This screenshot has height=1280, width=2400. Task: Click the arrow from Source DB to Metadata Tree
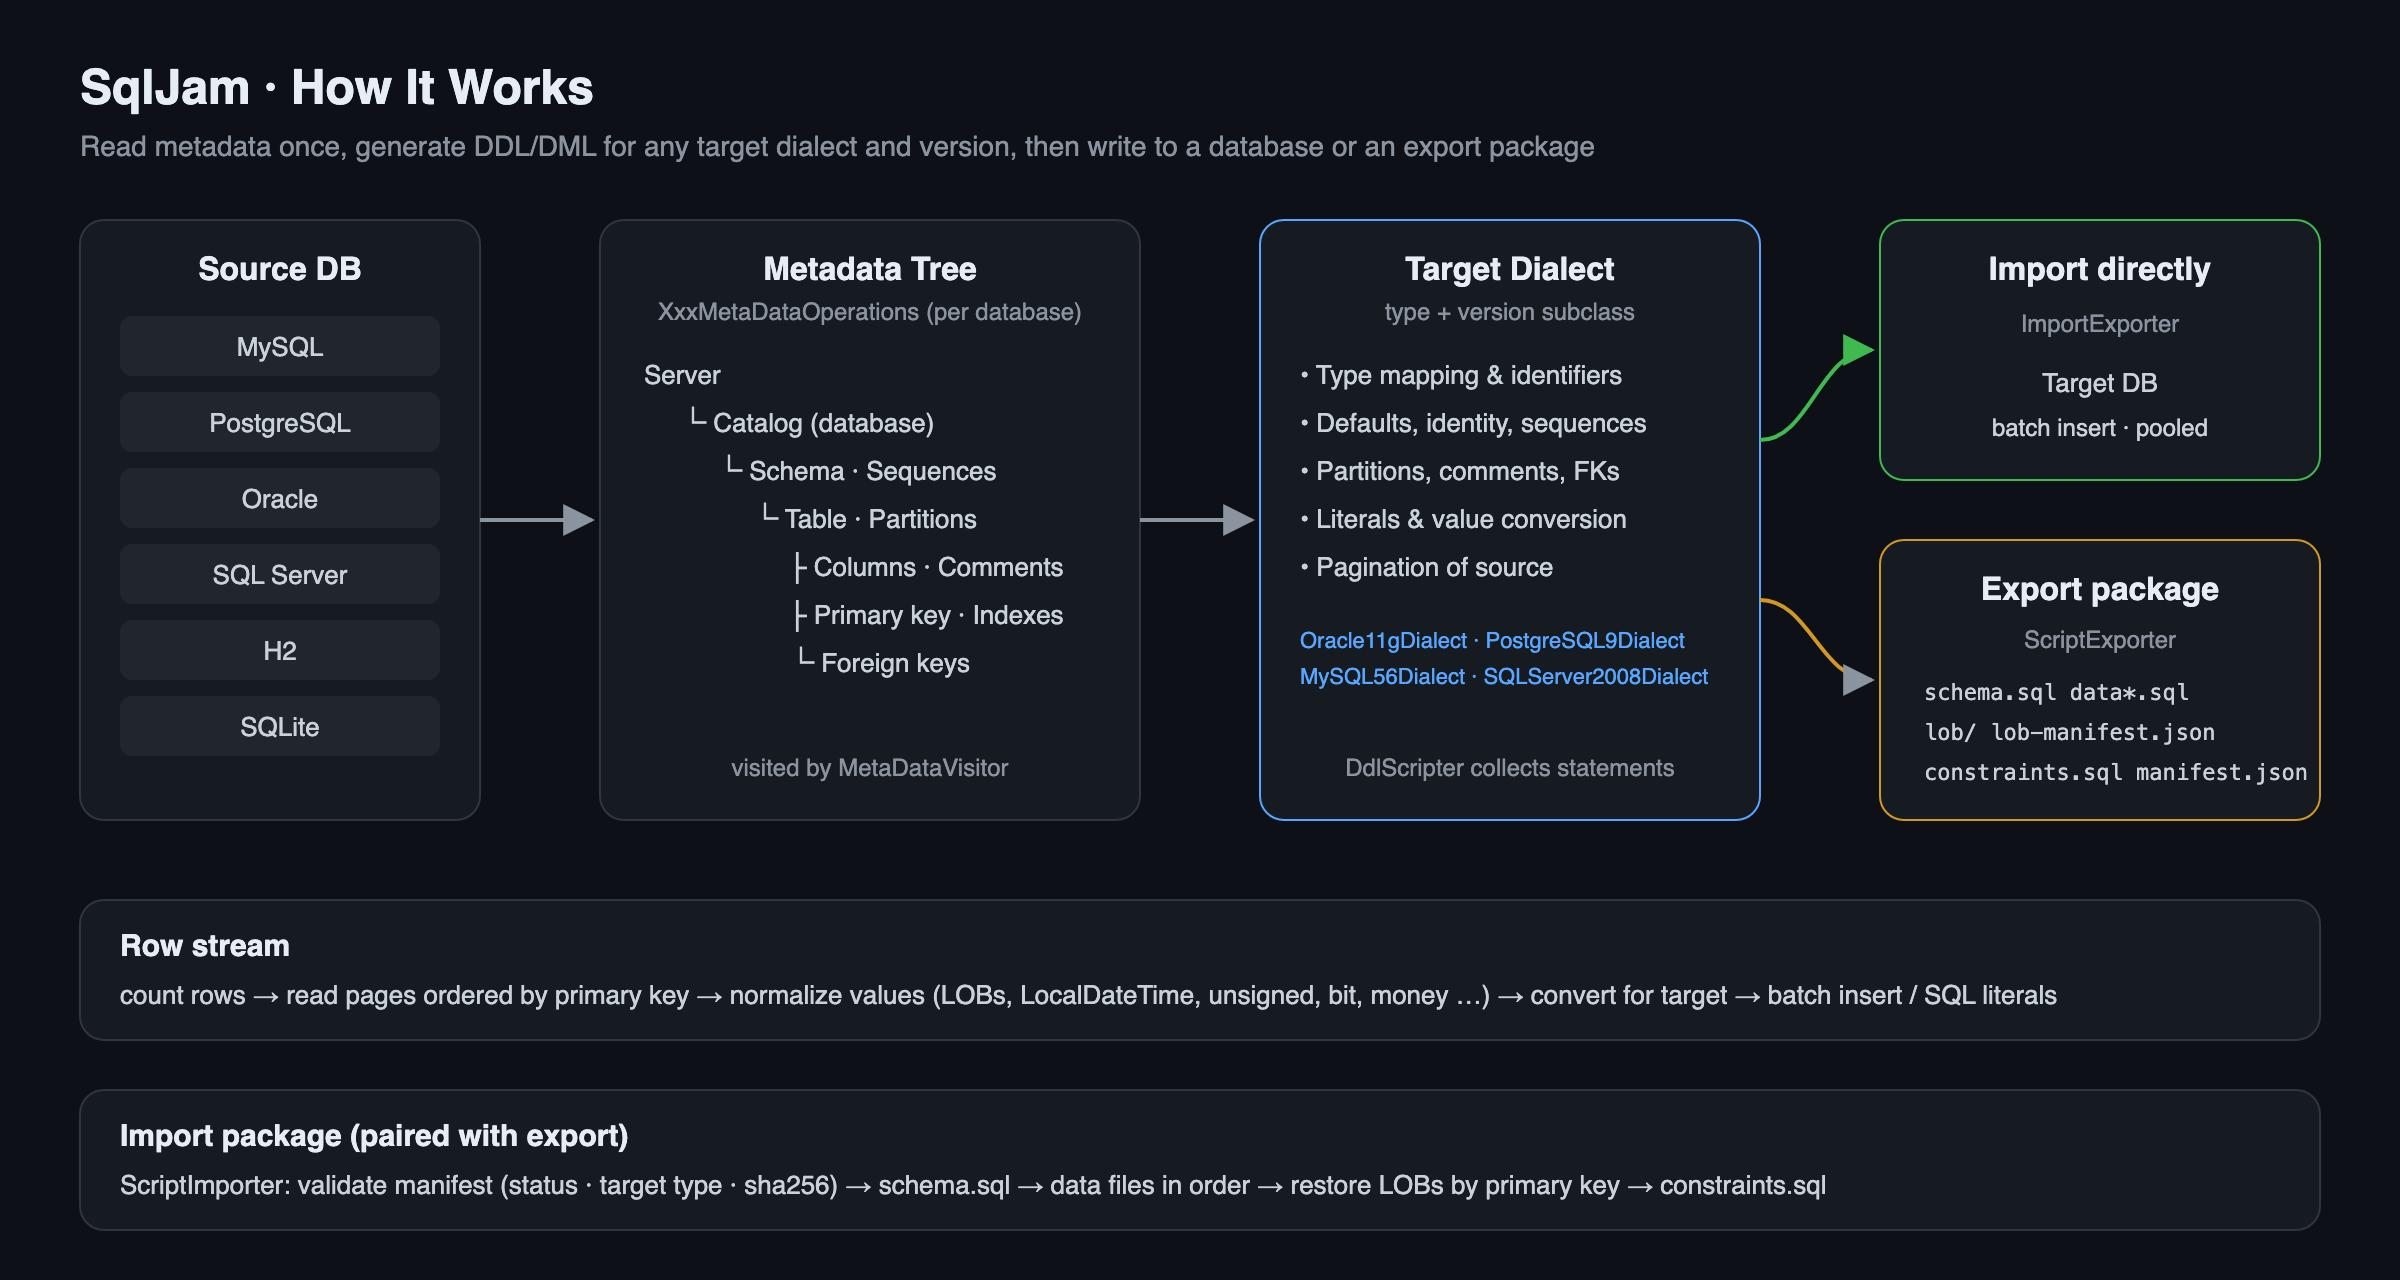[x=538, y=520]
